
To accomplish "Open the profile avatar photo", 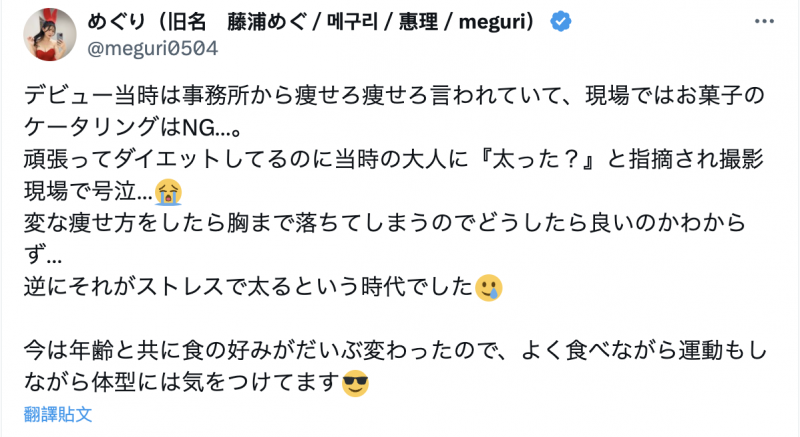I will pos(48,34).
